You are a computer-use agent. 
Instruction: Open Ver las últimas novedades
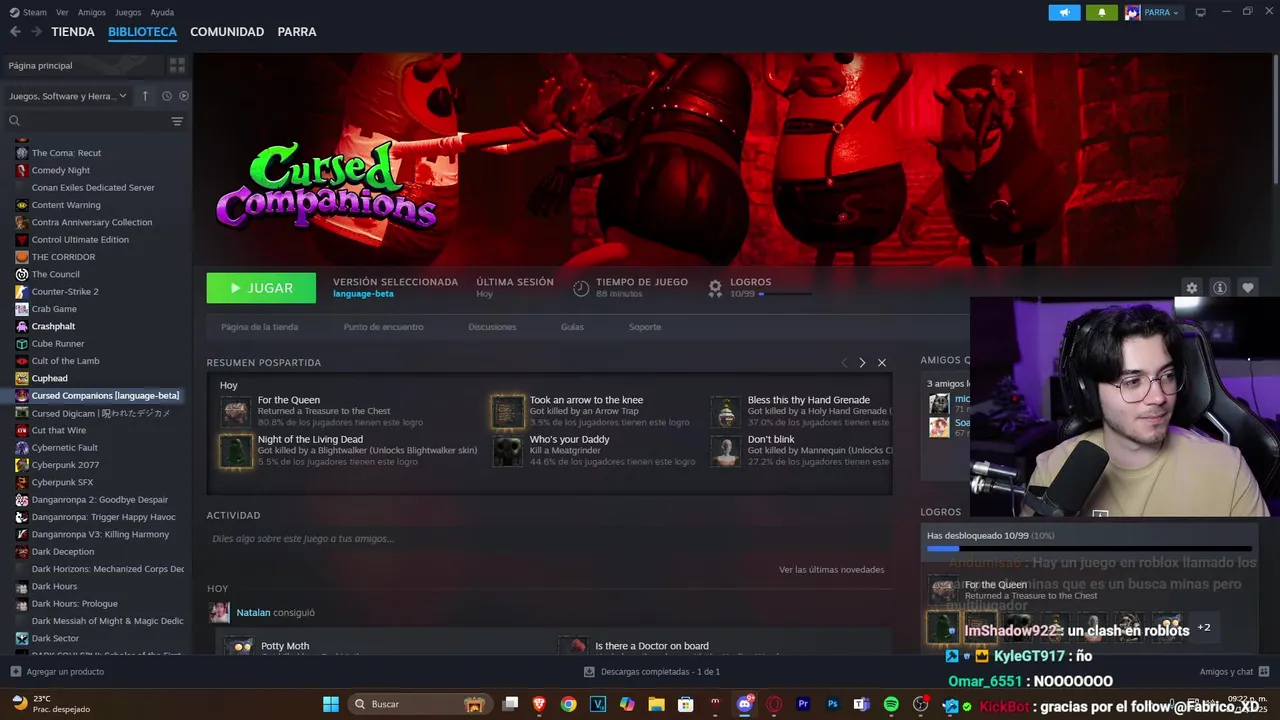click(x=832, y=570)
